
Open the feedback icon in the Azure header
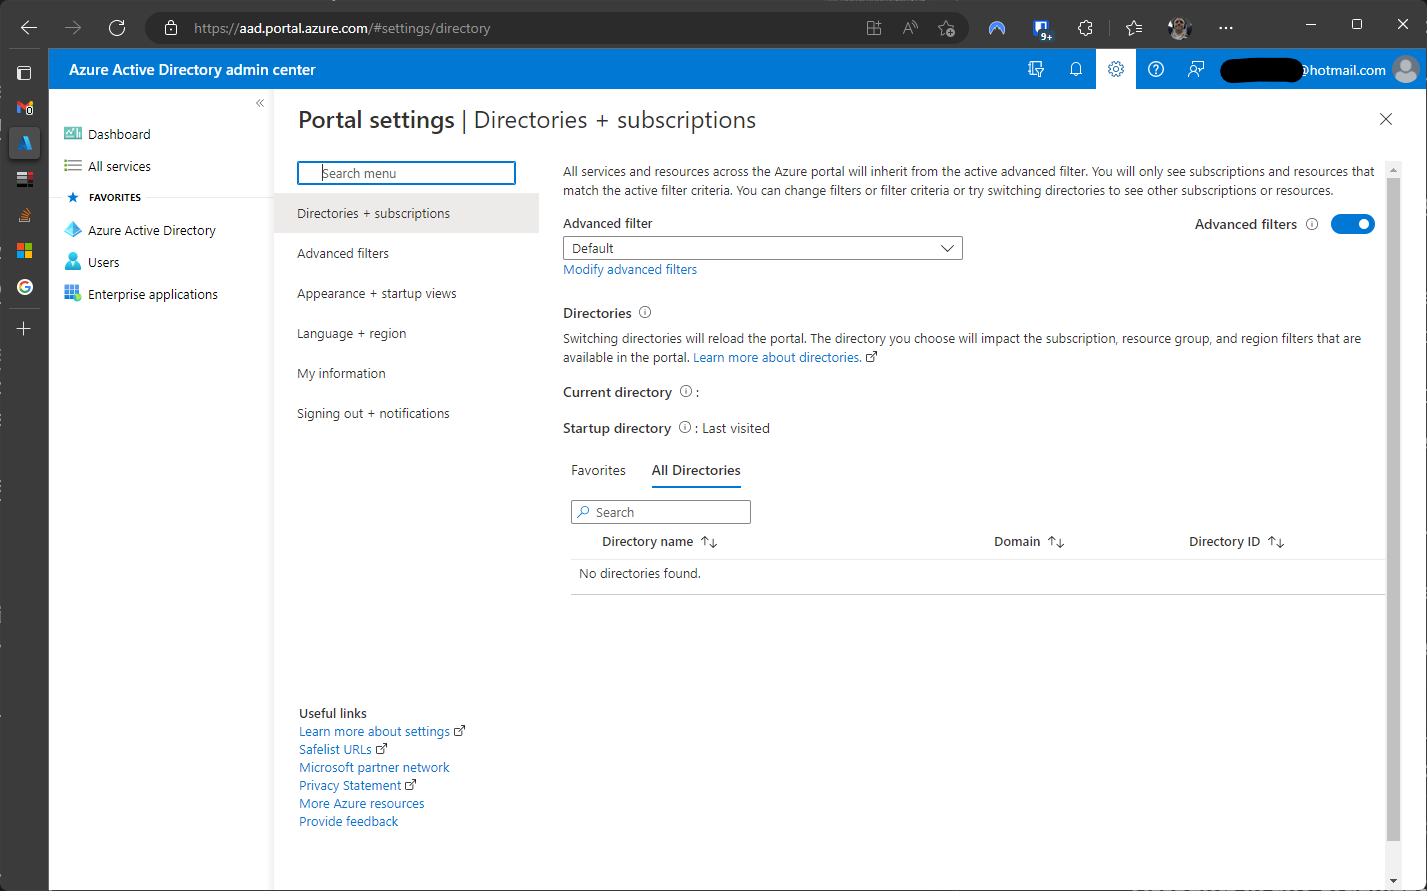tap(1196, 70)
